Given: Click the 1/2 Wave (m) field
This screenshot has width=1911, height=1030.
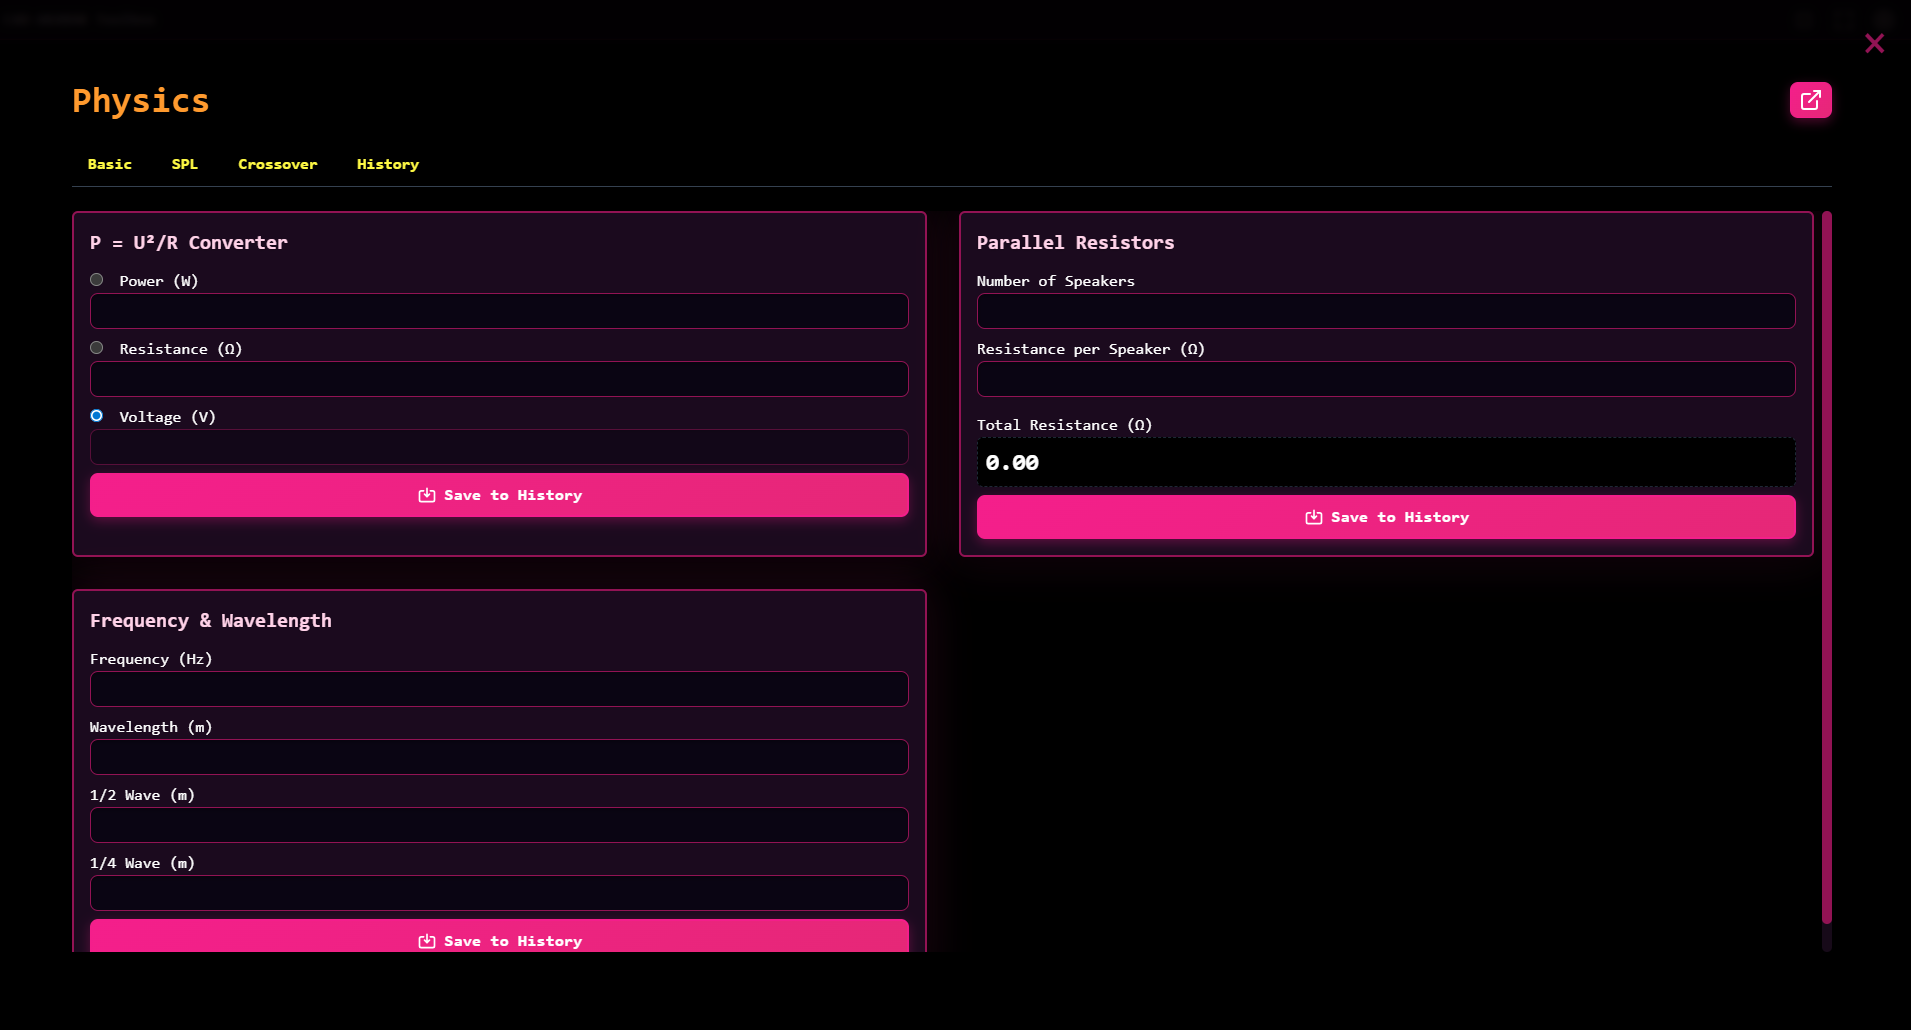Looking at the screenshot, I should (x=499, y=825).
